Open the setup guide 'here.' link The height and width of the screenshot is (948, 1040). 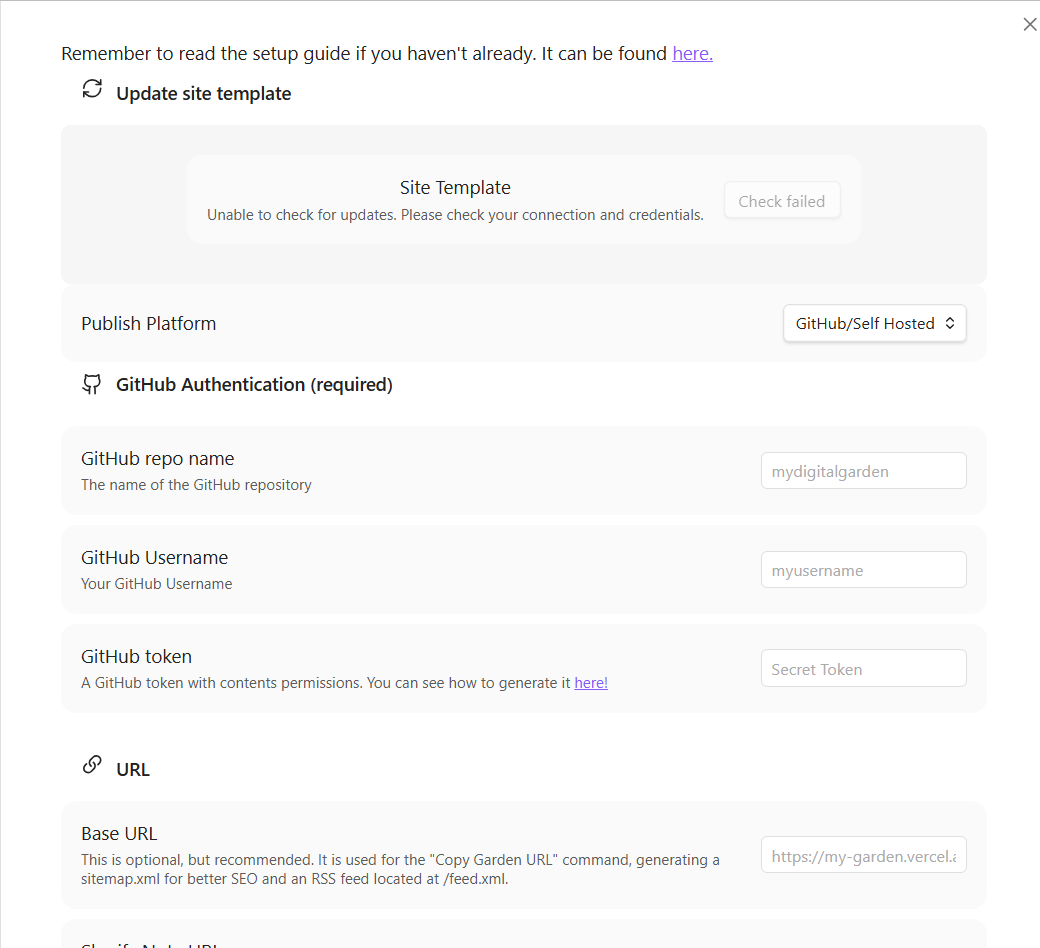click(692, 54)
